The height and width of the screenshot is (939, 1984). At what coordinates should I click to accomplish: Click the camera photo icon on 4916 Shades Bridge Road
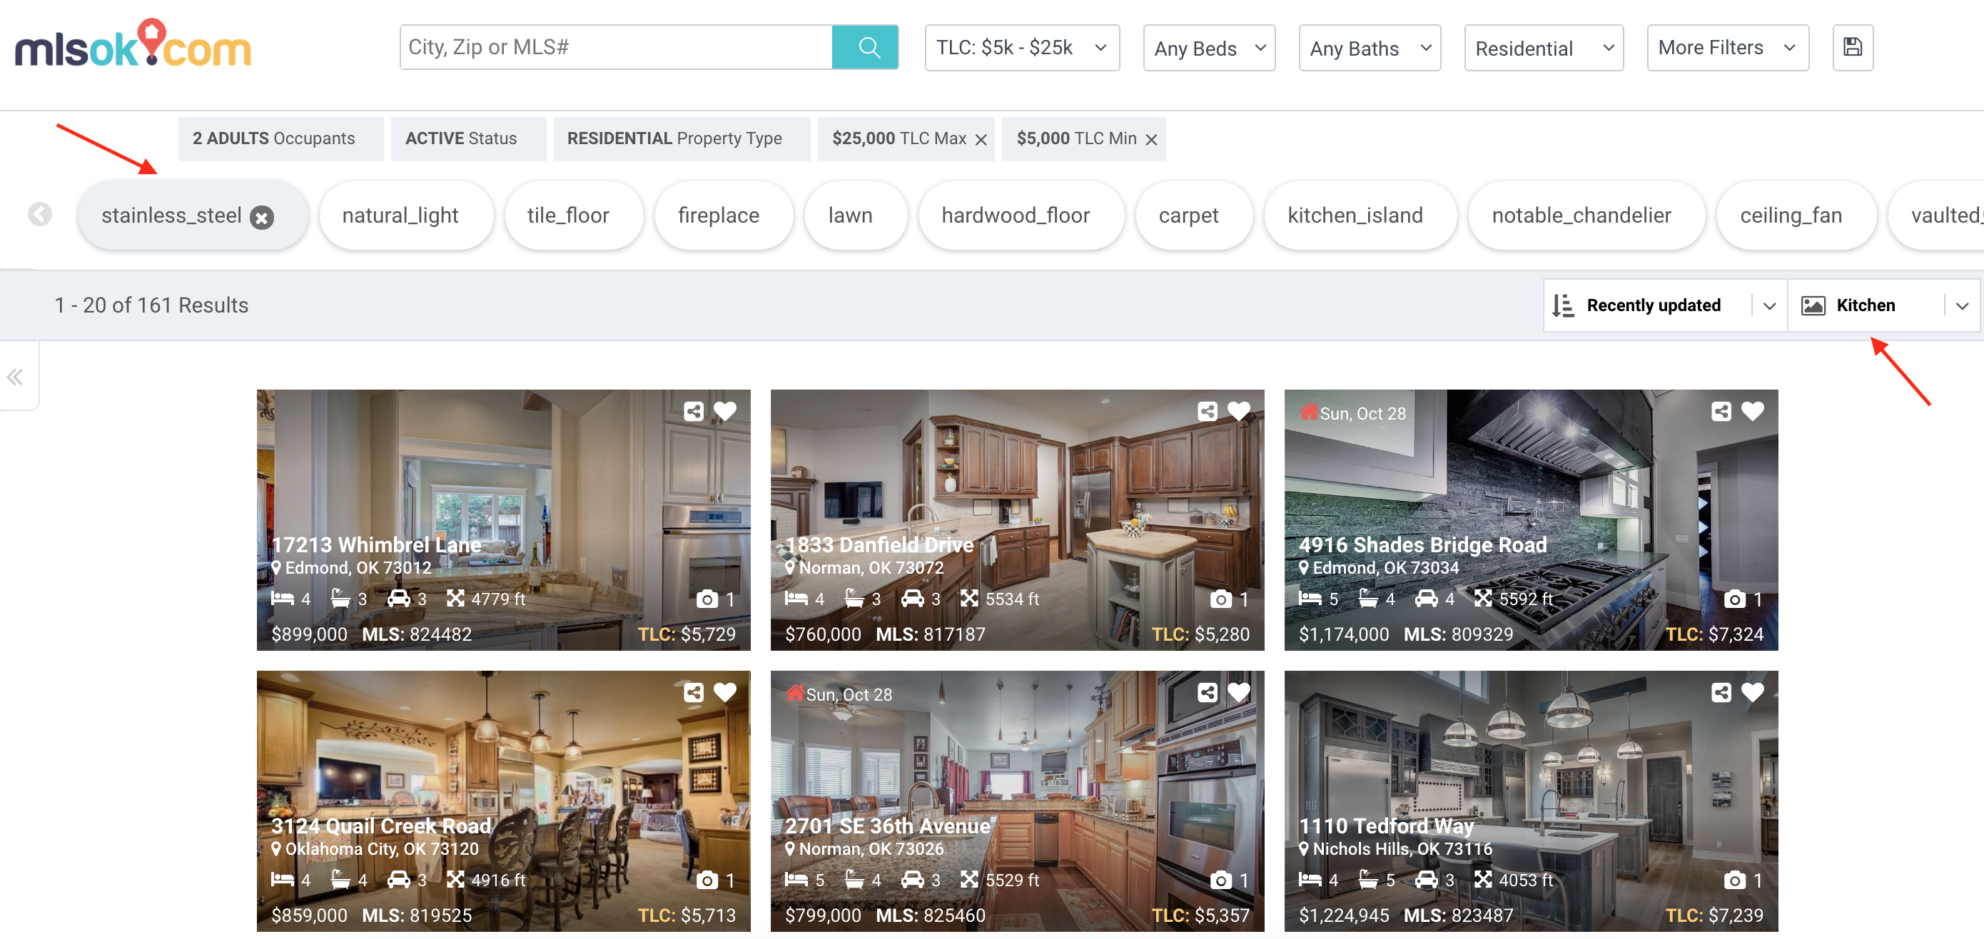click(x=1737, y=599)
